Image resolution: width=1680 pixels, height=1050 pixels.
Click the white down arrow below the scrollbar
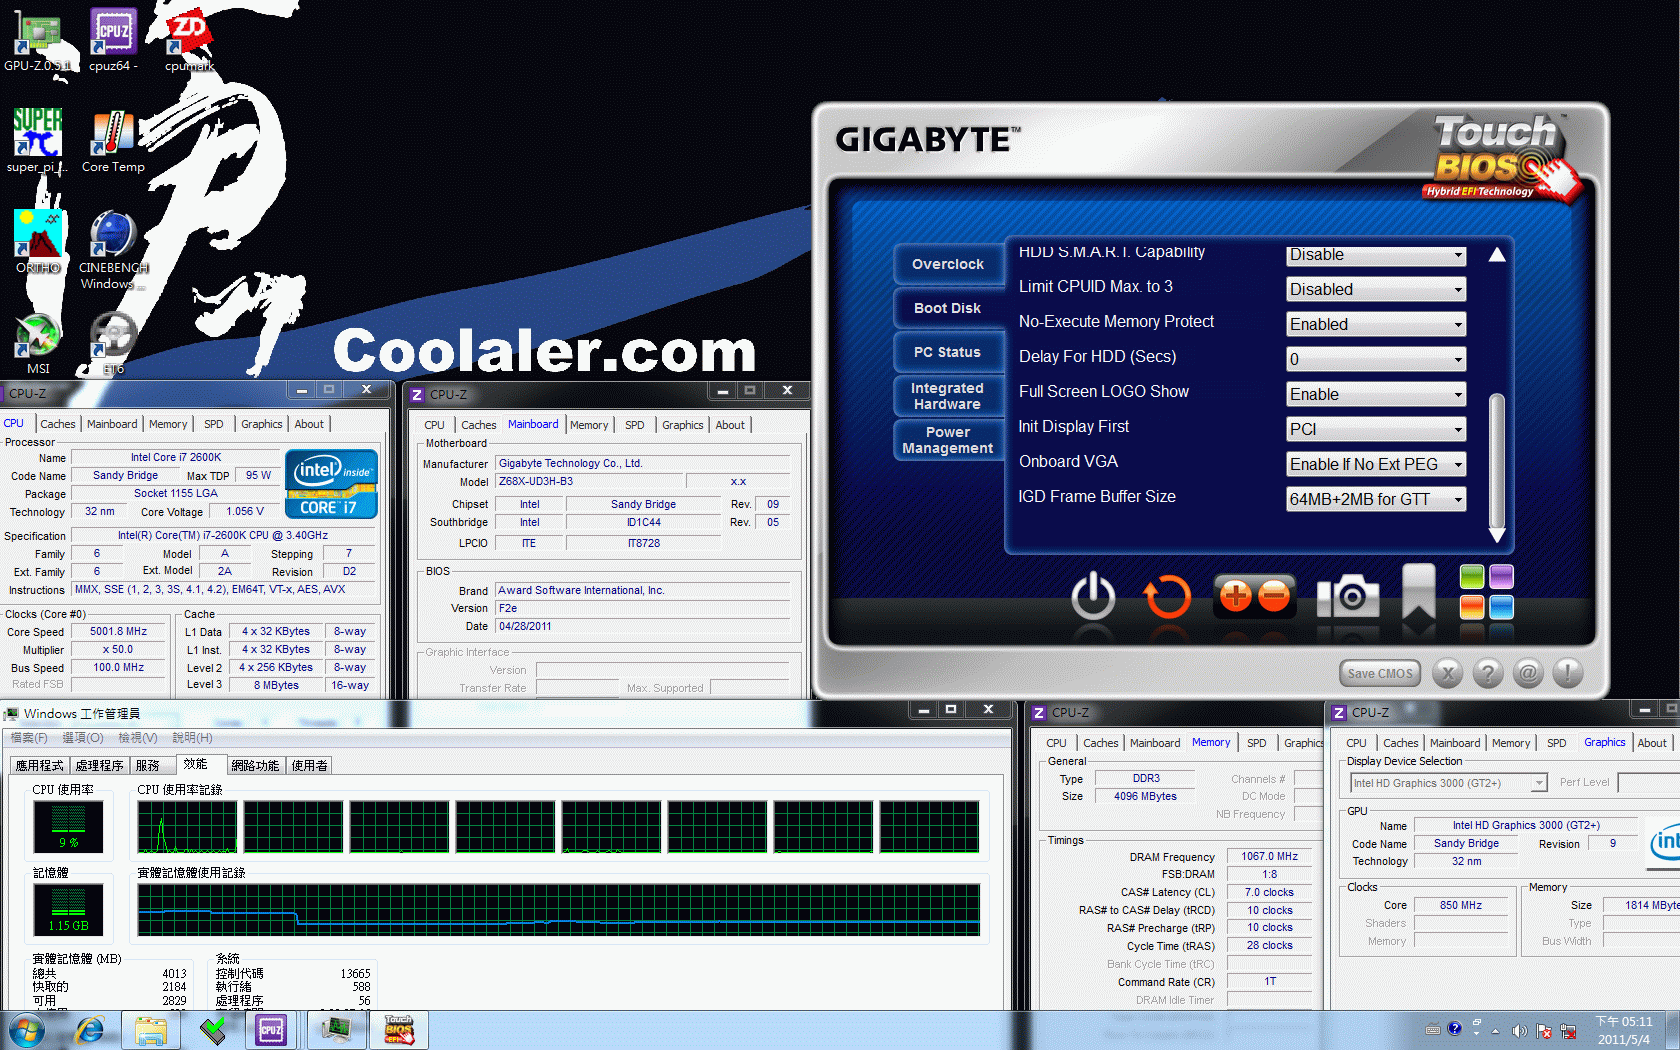[1497, 536]
